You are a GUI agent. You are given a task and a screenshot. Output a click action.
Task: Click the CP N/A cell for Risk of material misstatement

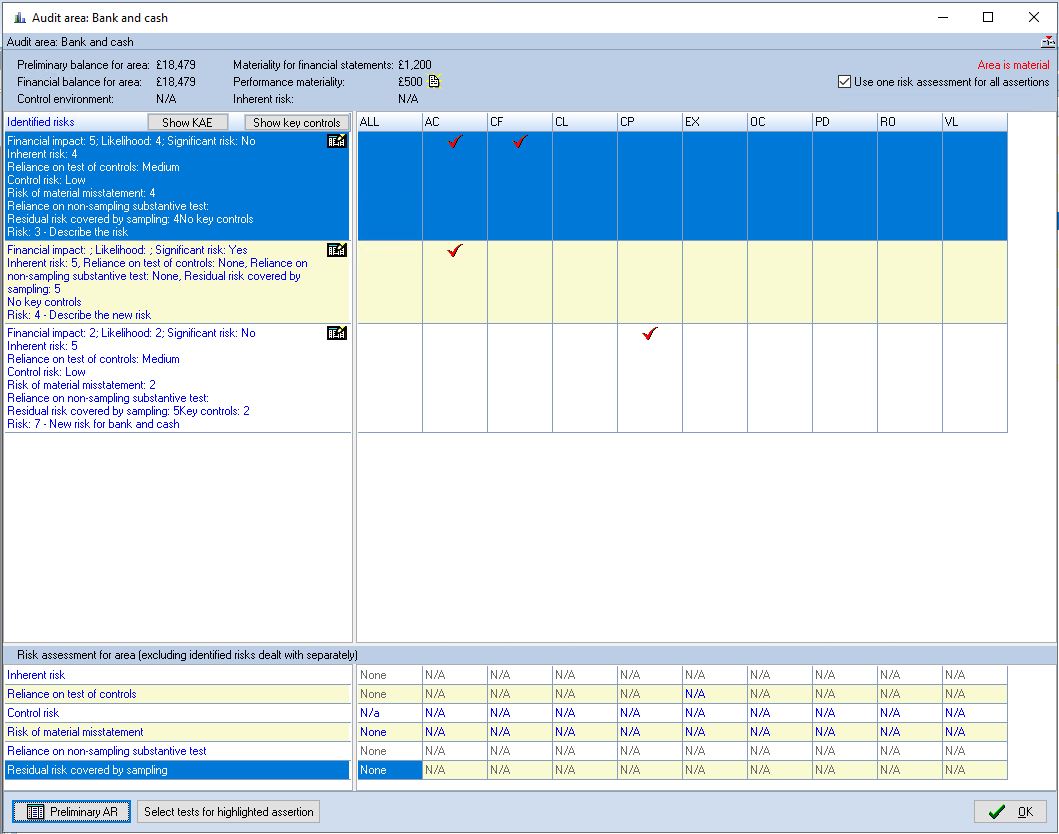(x=650, y=731)
